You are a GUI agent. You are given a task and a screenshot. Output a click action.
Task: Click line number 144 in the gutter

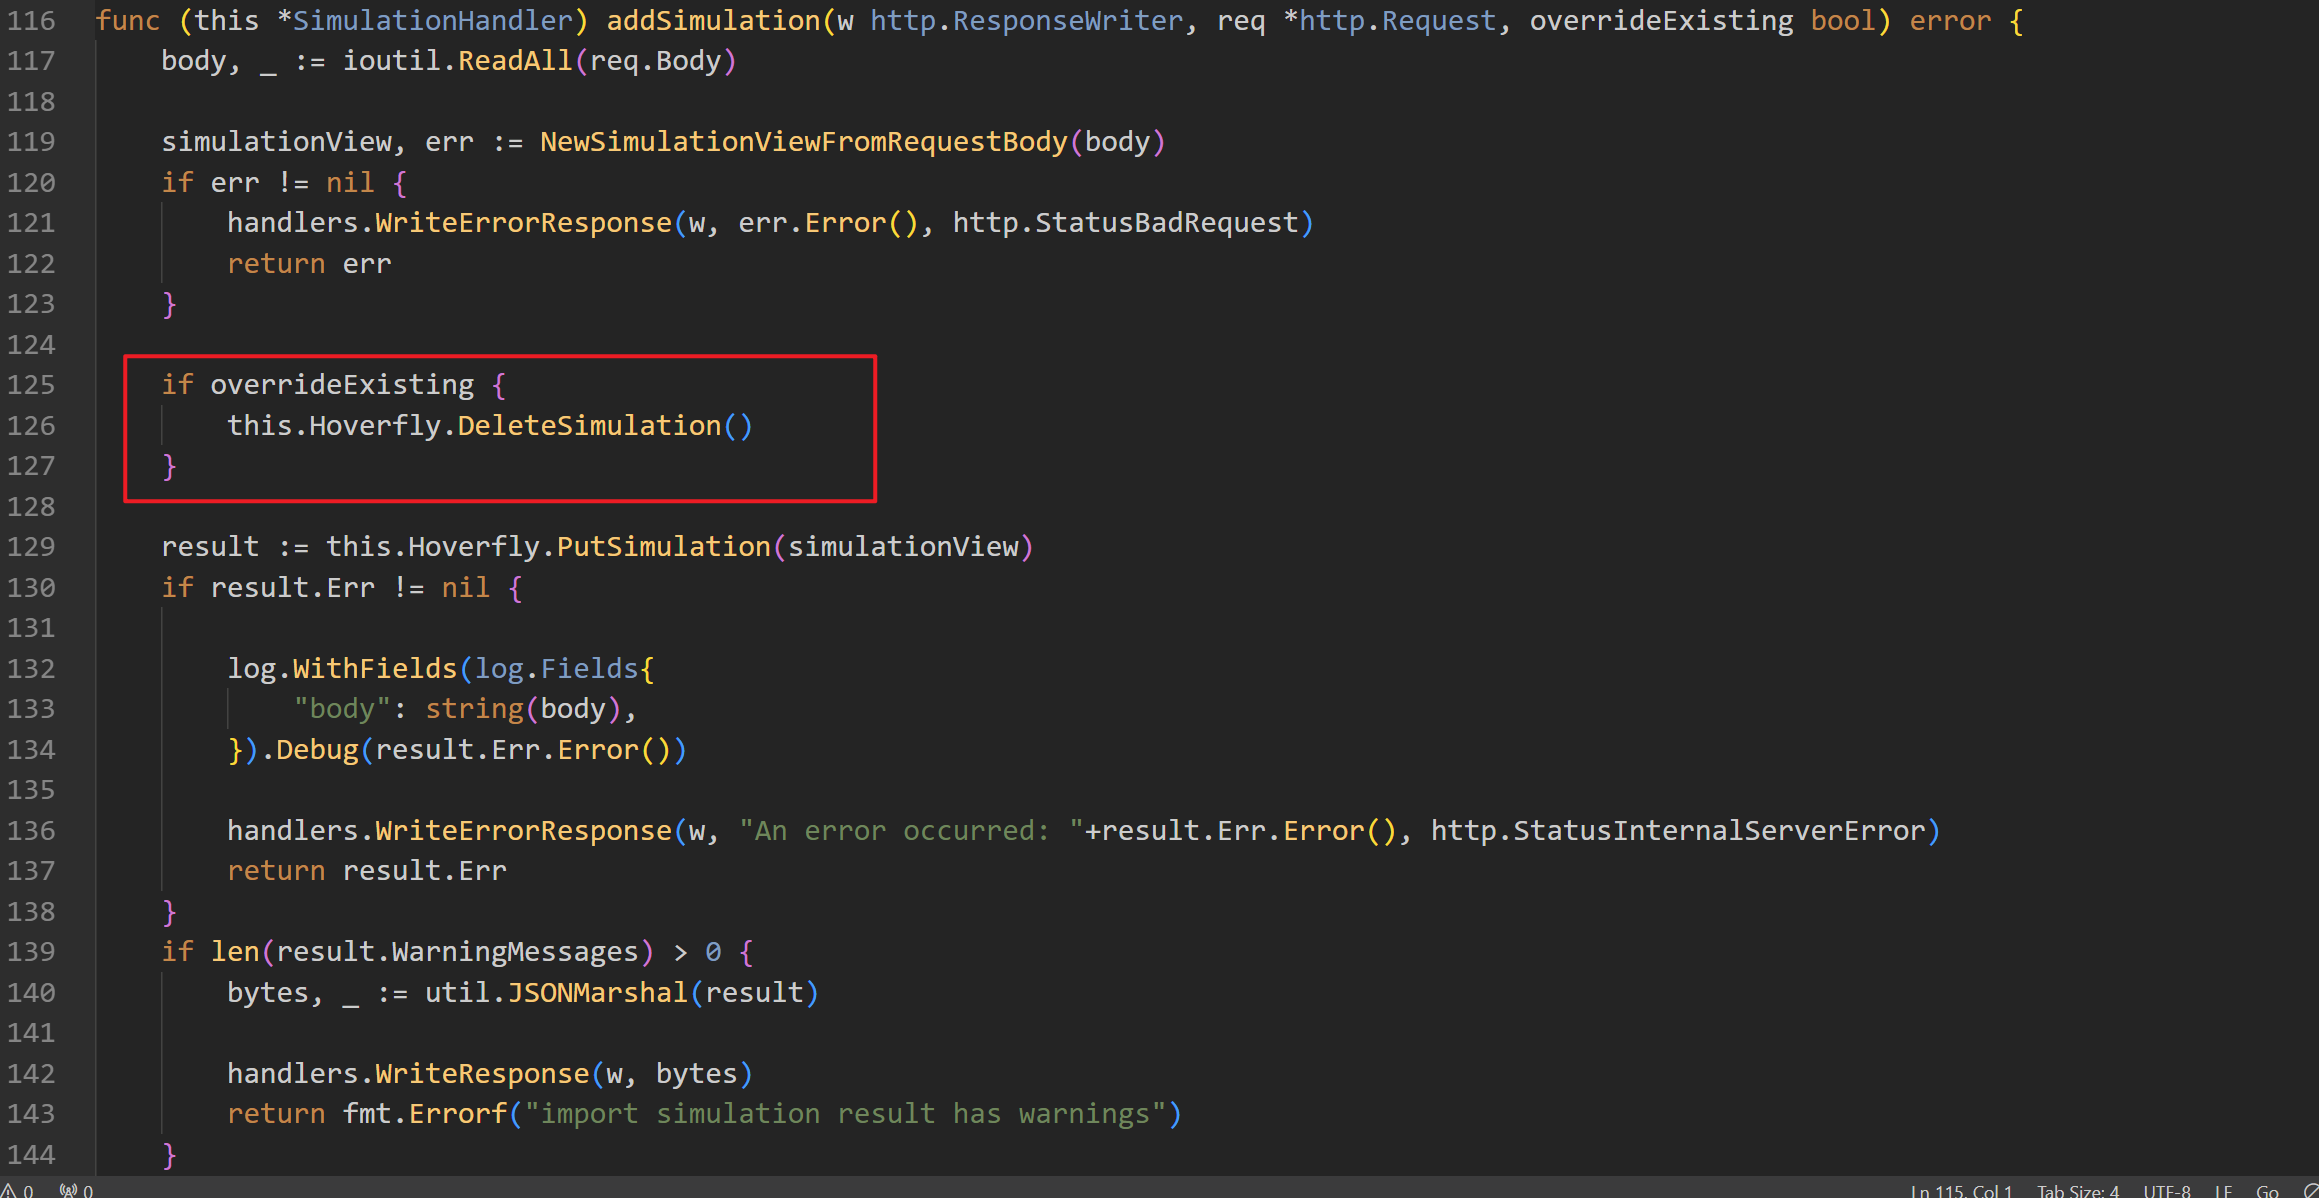tap(31, 1154)
